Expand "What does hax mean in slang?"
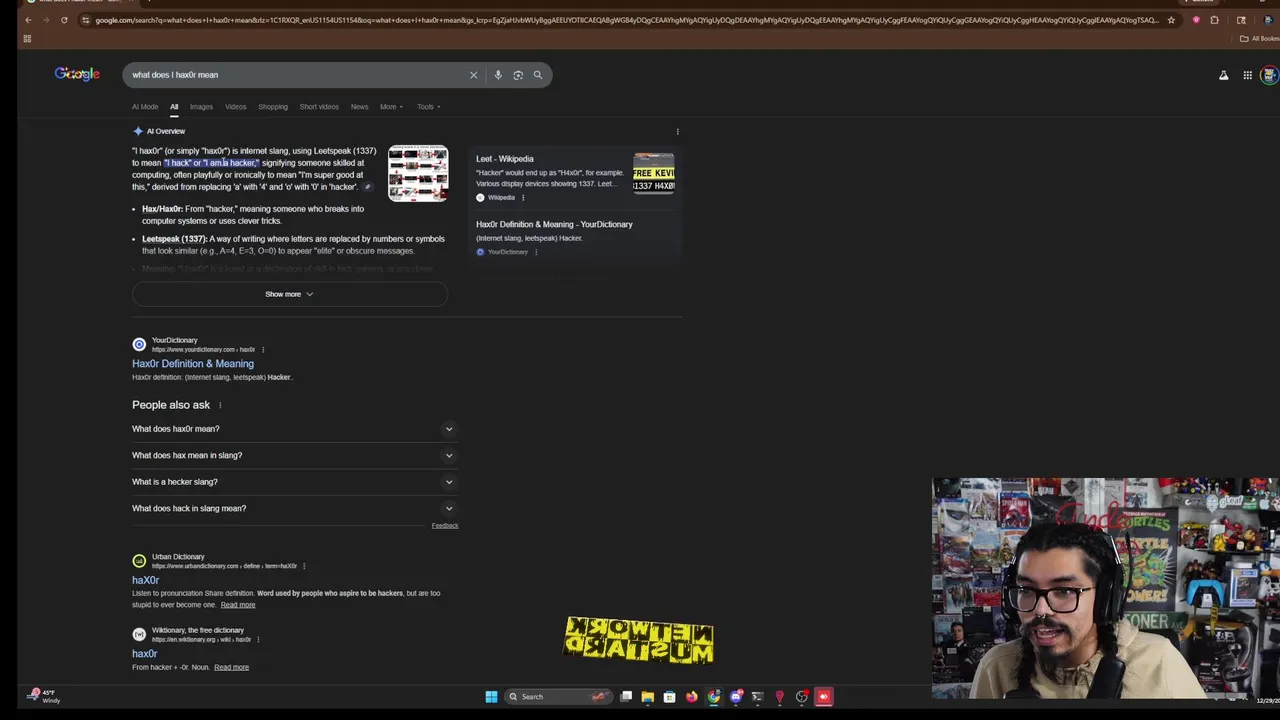This screenshot has width=1280, height=720. click(x=294, y=455)
